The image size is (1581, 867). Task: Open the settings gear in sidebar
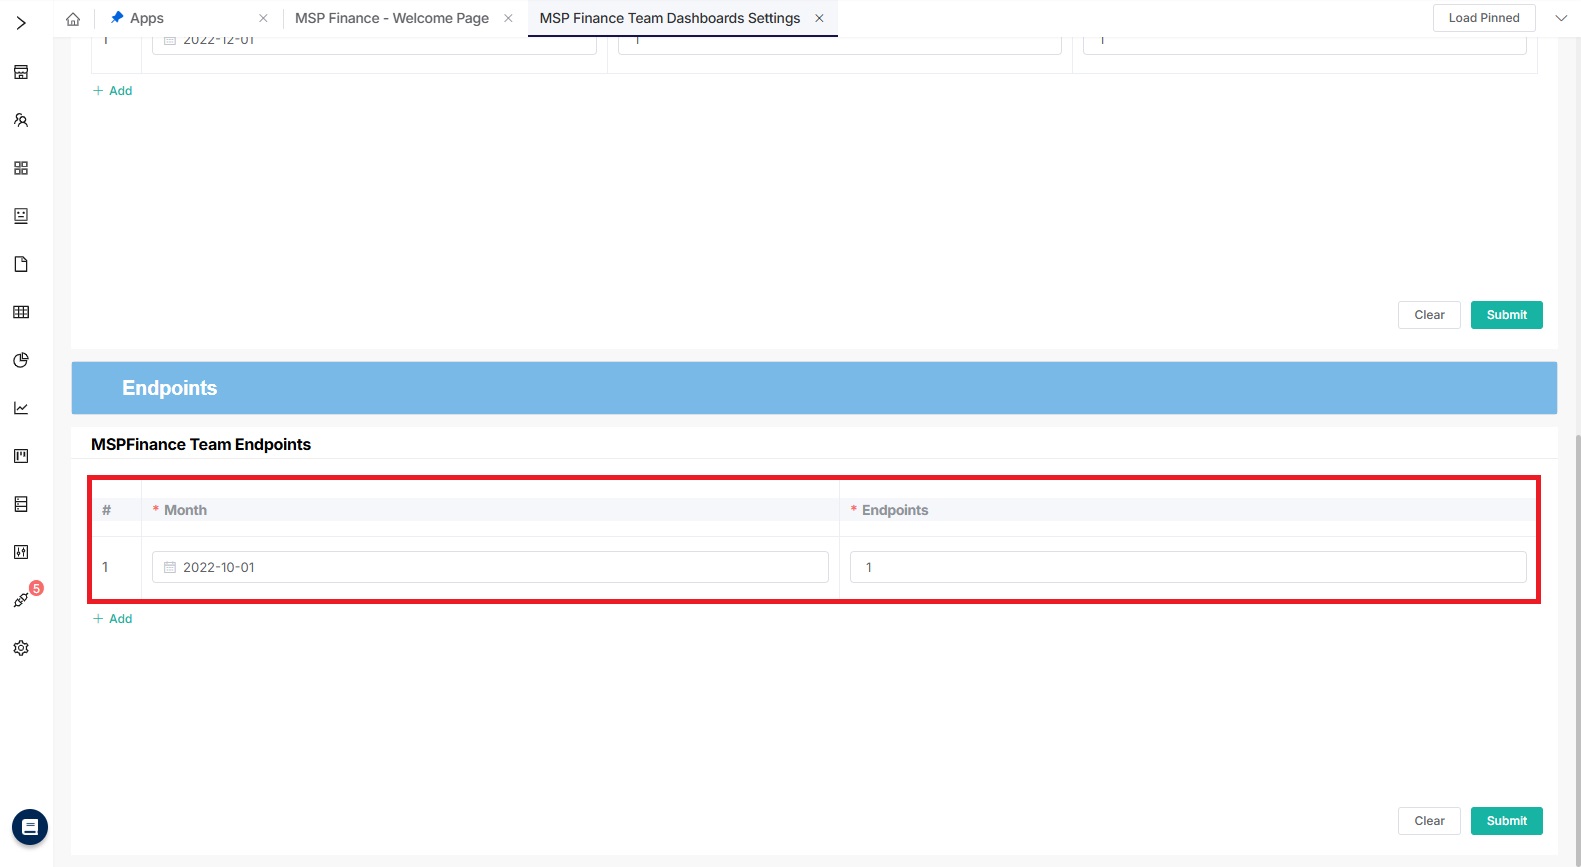pos(21,648)
